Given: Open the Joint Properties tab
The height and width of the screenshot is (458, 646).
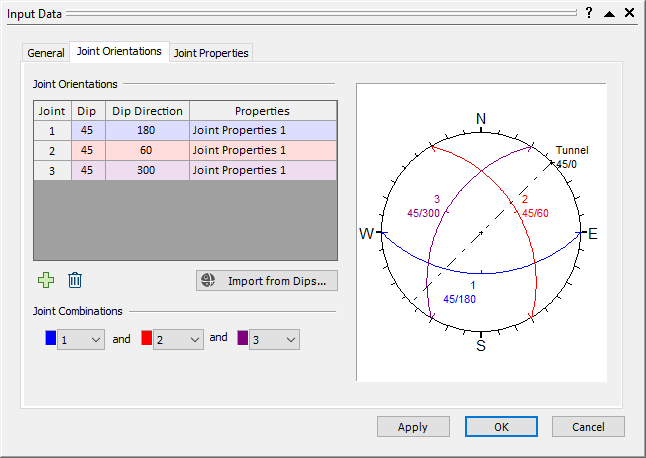Looking at the screenshot, I should [211, 53].
